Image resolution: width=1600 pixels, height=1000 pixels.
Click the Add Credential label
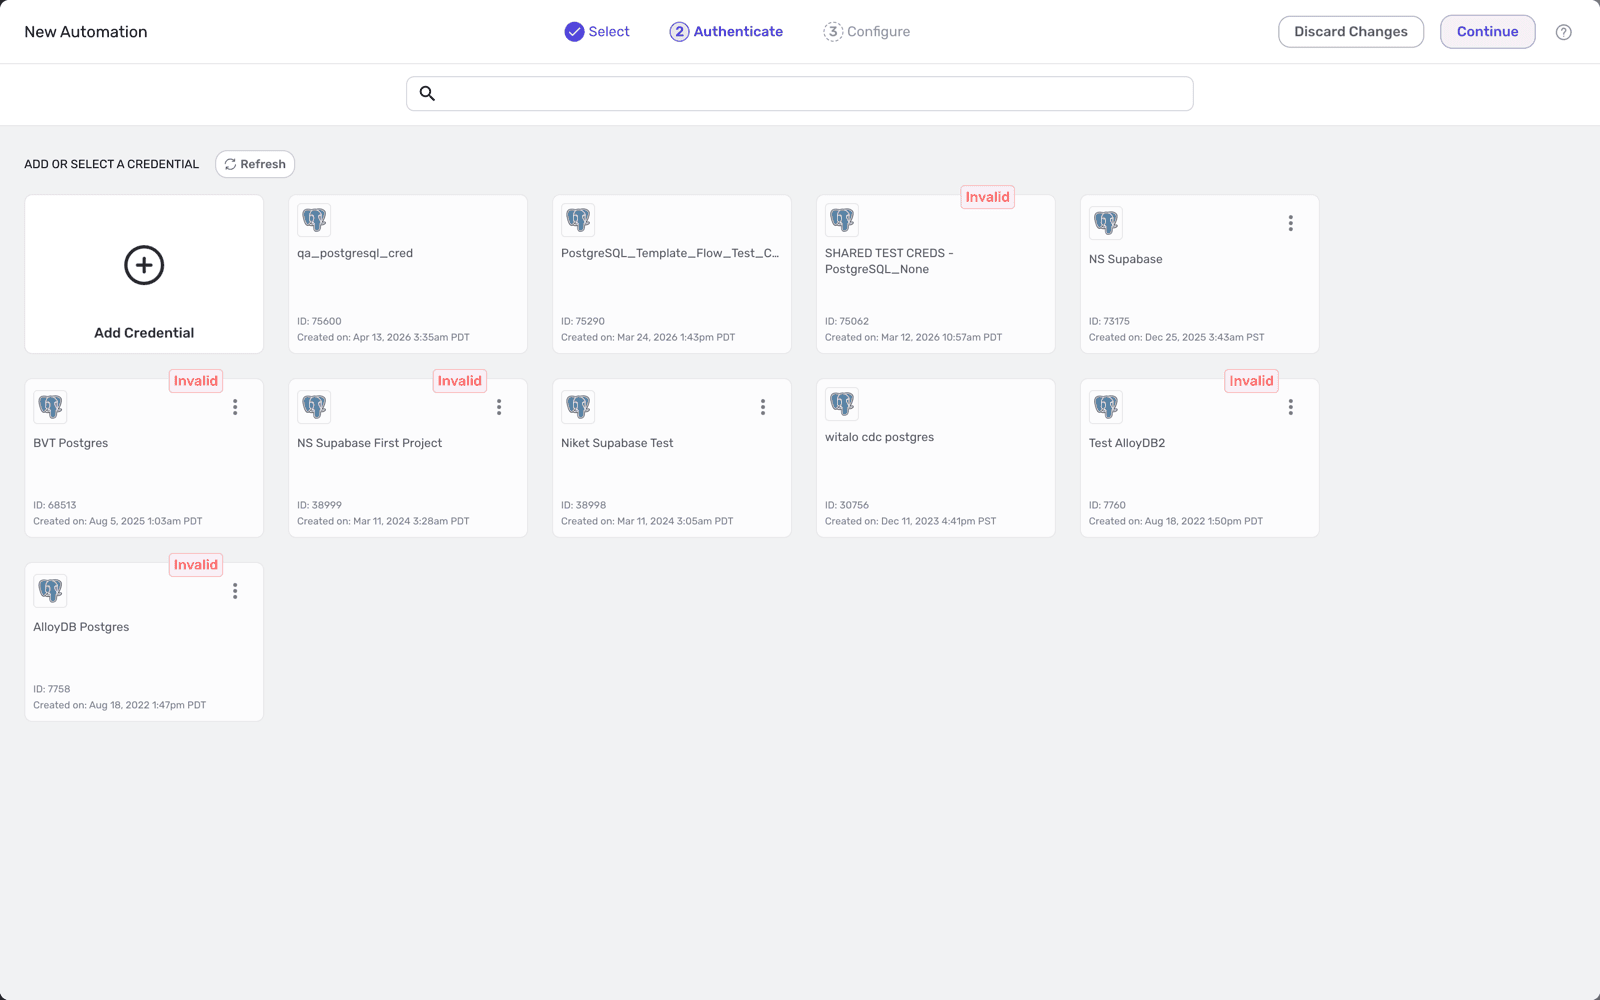[x=144, y=333]
